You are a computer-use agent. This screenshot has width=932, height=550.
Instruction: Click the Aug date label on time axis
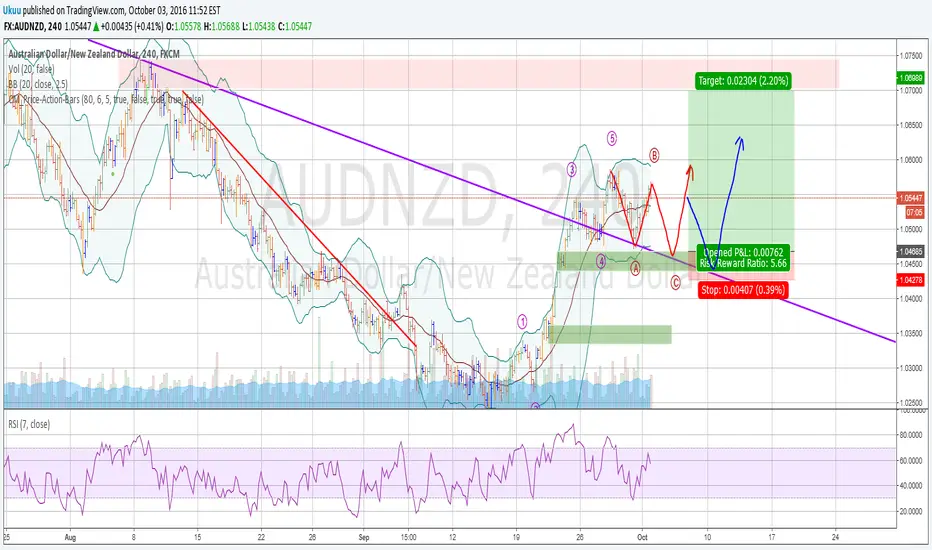coord(71,537)
